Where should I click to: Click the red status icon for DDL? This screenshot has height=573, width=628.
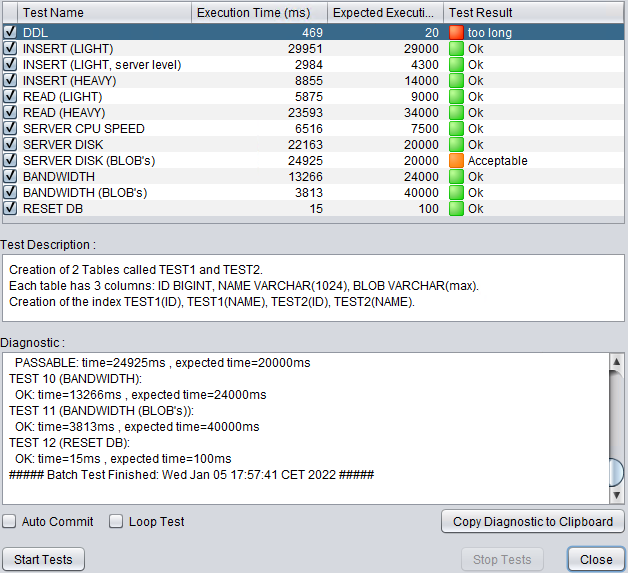456,32
